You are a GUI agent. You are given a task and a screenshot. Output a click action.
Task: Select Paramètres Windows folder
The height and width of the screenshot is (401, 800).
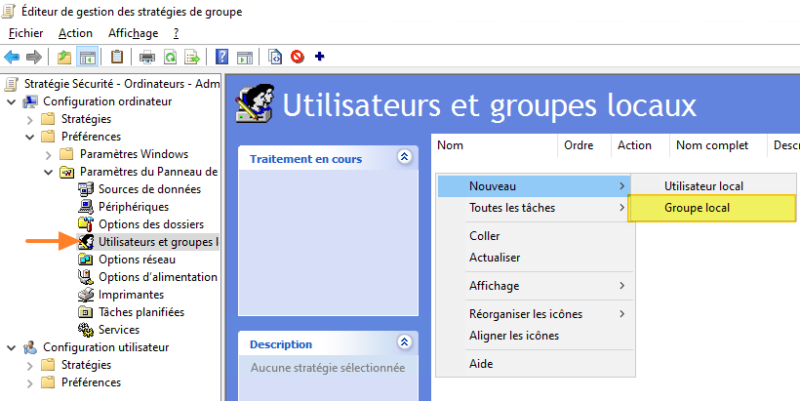pos(134,154)
